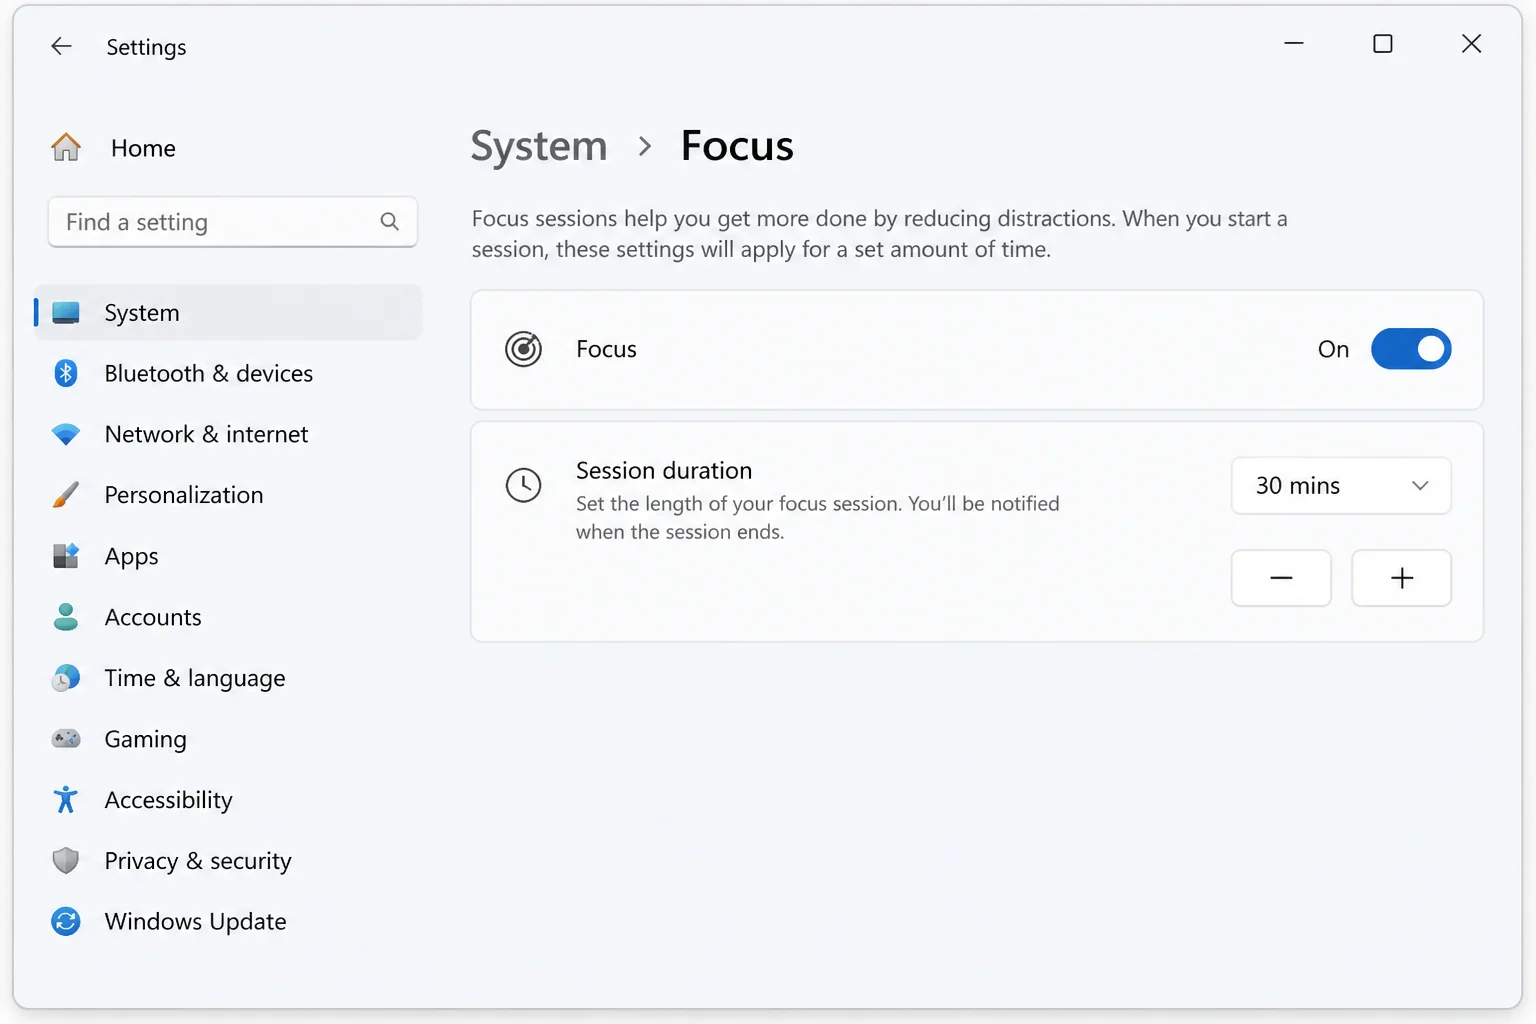Image resolution: width=1536 pixels, height=1024 pixels.
Task: Open Accounts settings page
Action: pos(228,617)
